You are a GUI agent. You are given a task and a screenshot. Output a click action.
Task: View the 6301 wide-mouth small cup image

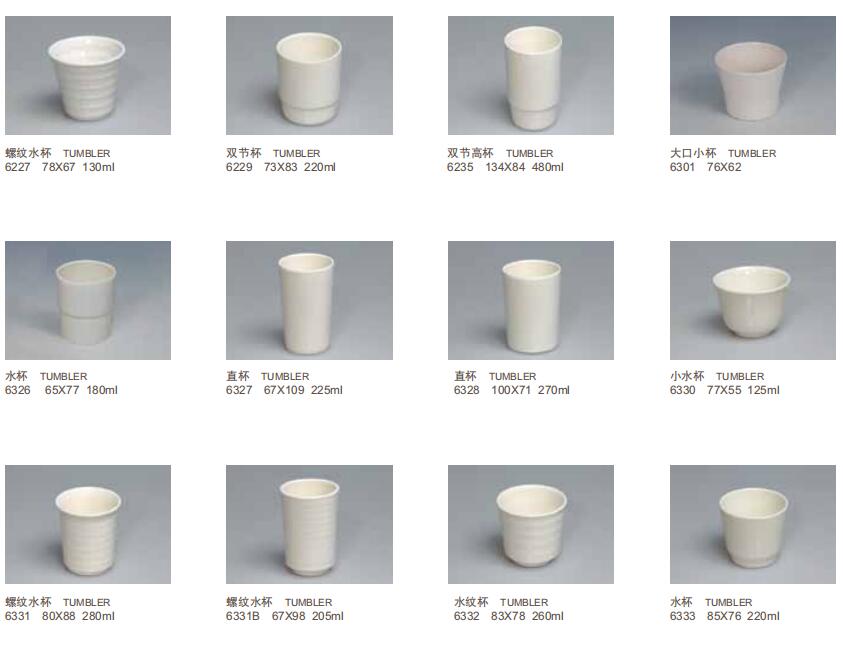coord(753,75)
